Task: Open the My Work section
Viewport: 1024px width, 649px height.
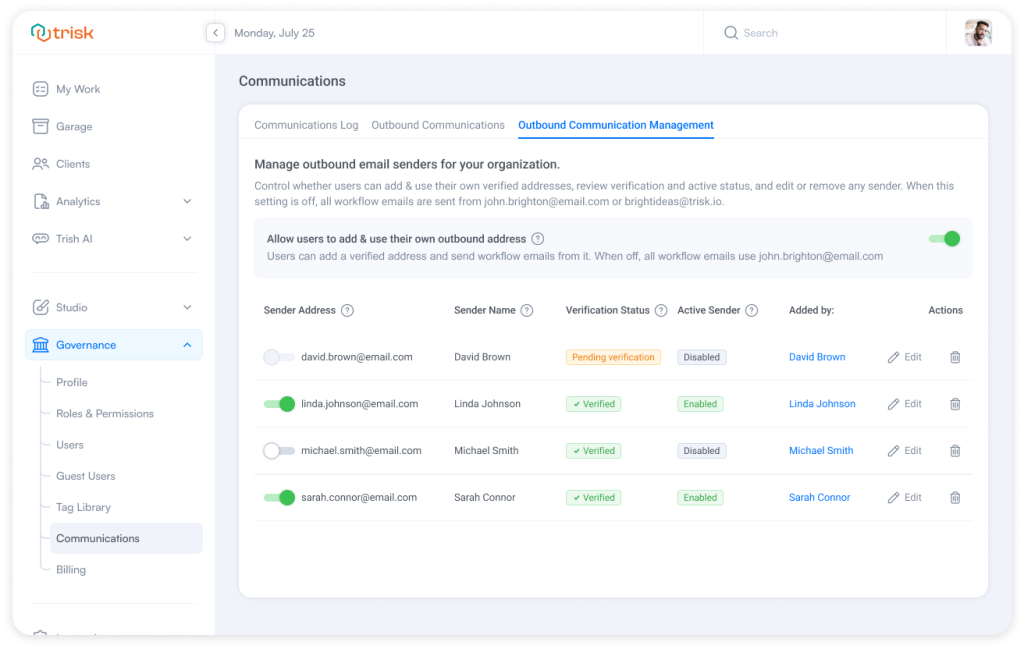Action: (x=78, y=89)
